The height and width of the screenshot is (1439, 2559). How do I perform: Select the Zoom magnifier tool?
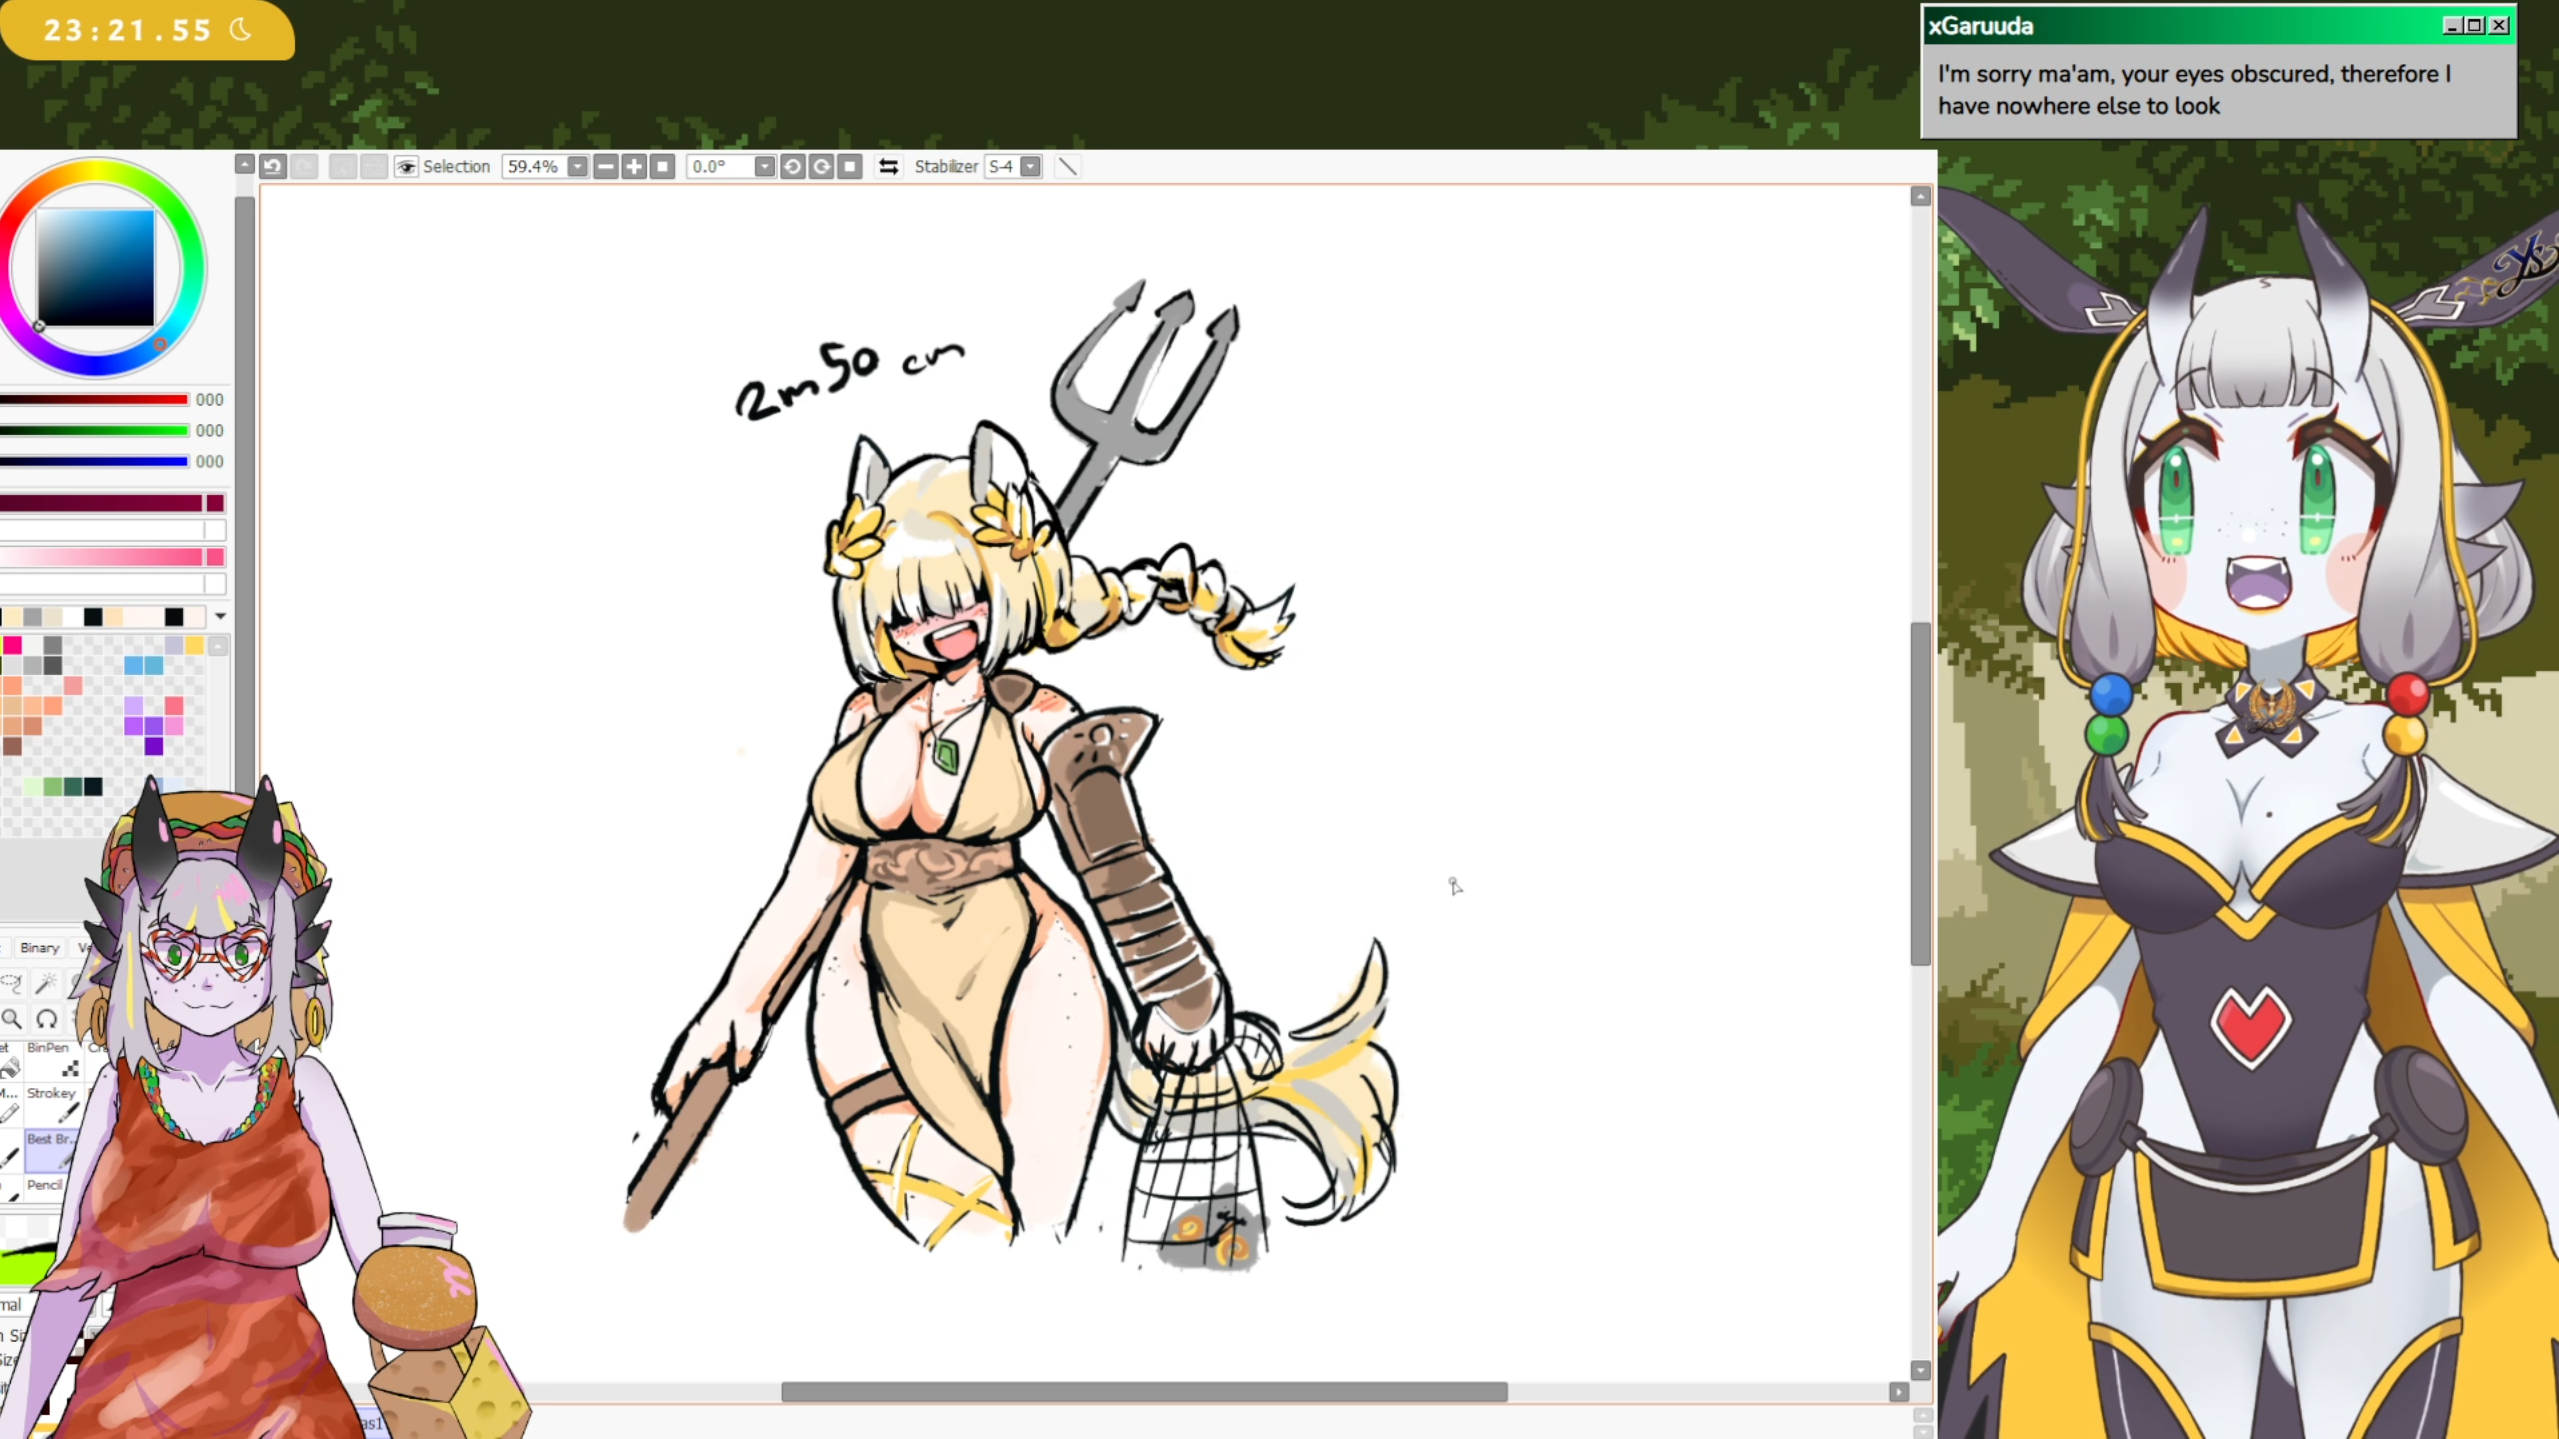(x=12, y=1019)
